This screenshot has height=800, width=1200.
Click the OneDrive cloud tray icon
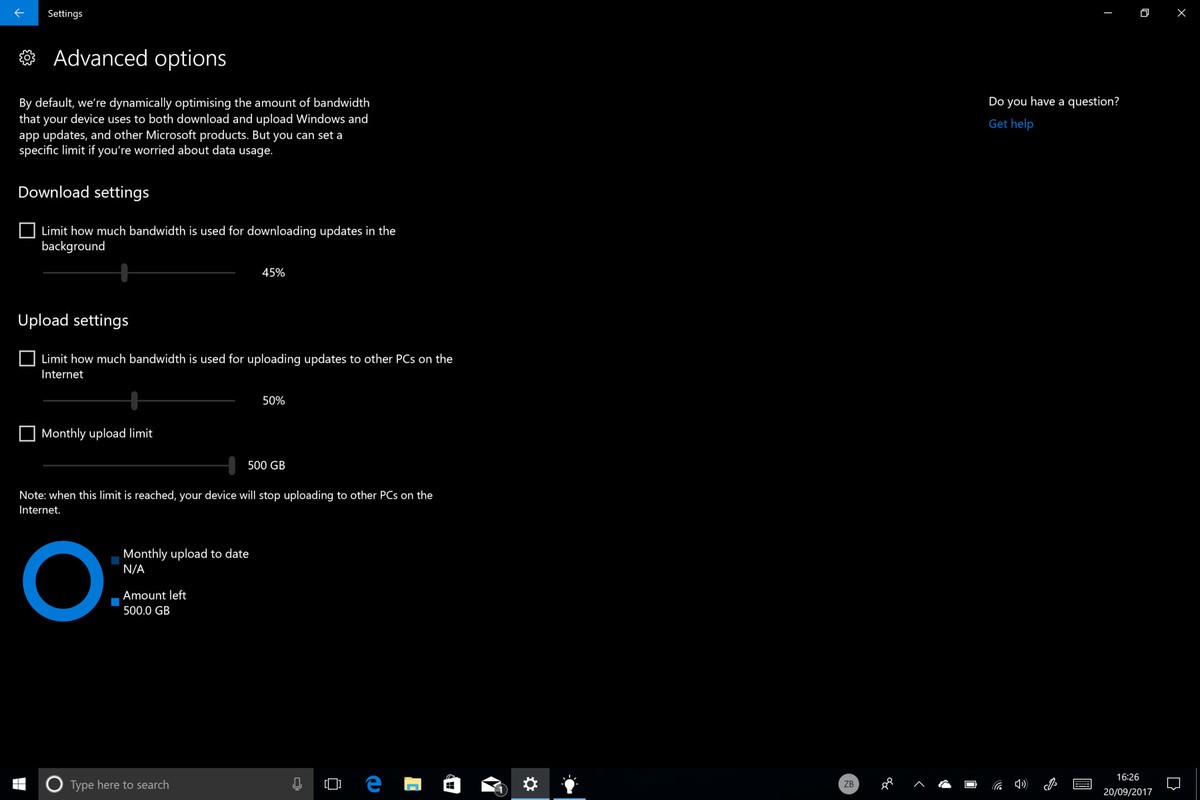click(944, 784)
